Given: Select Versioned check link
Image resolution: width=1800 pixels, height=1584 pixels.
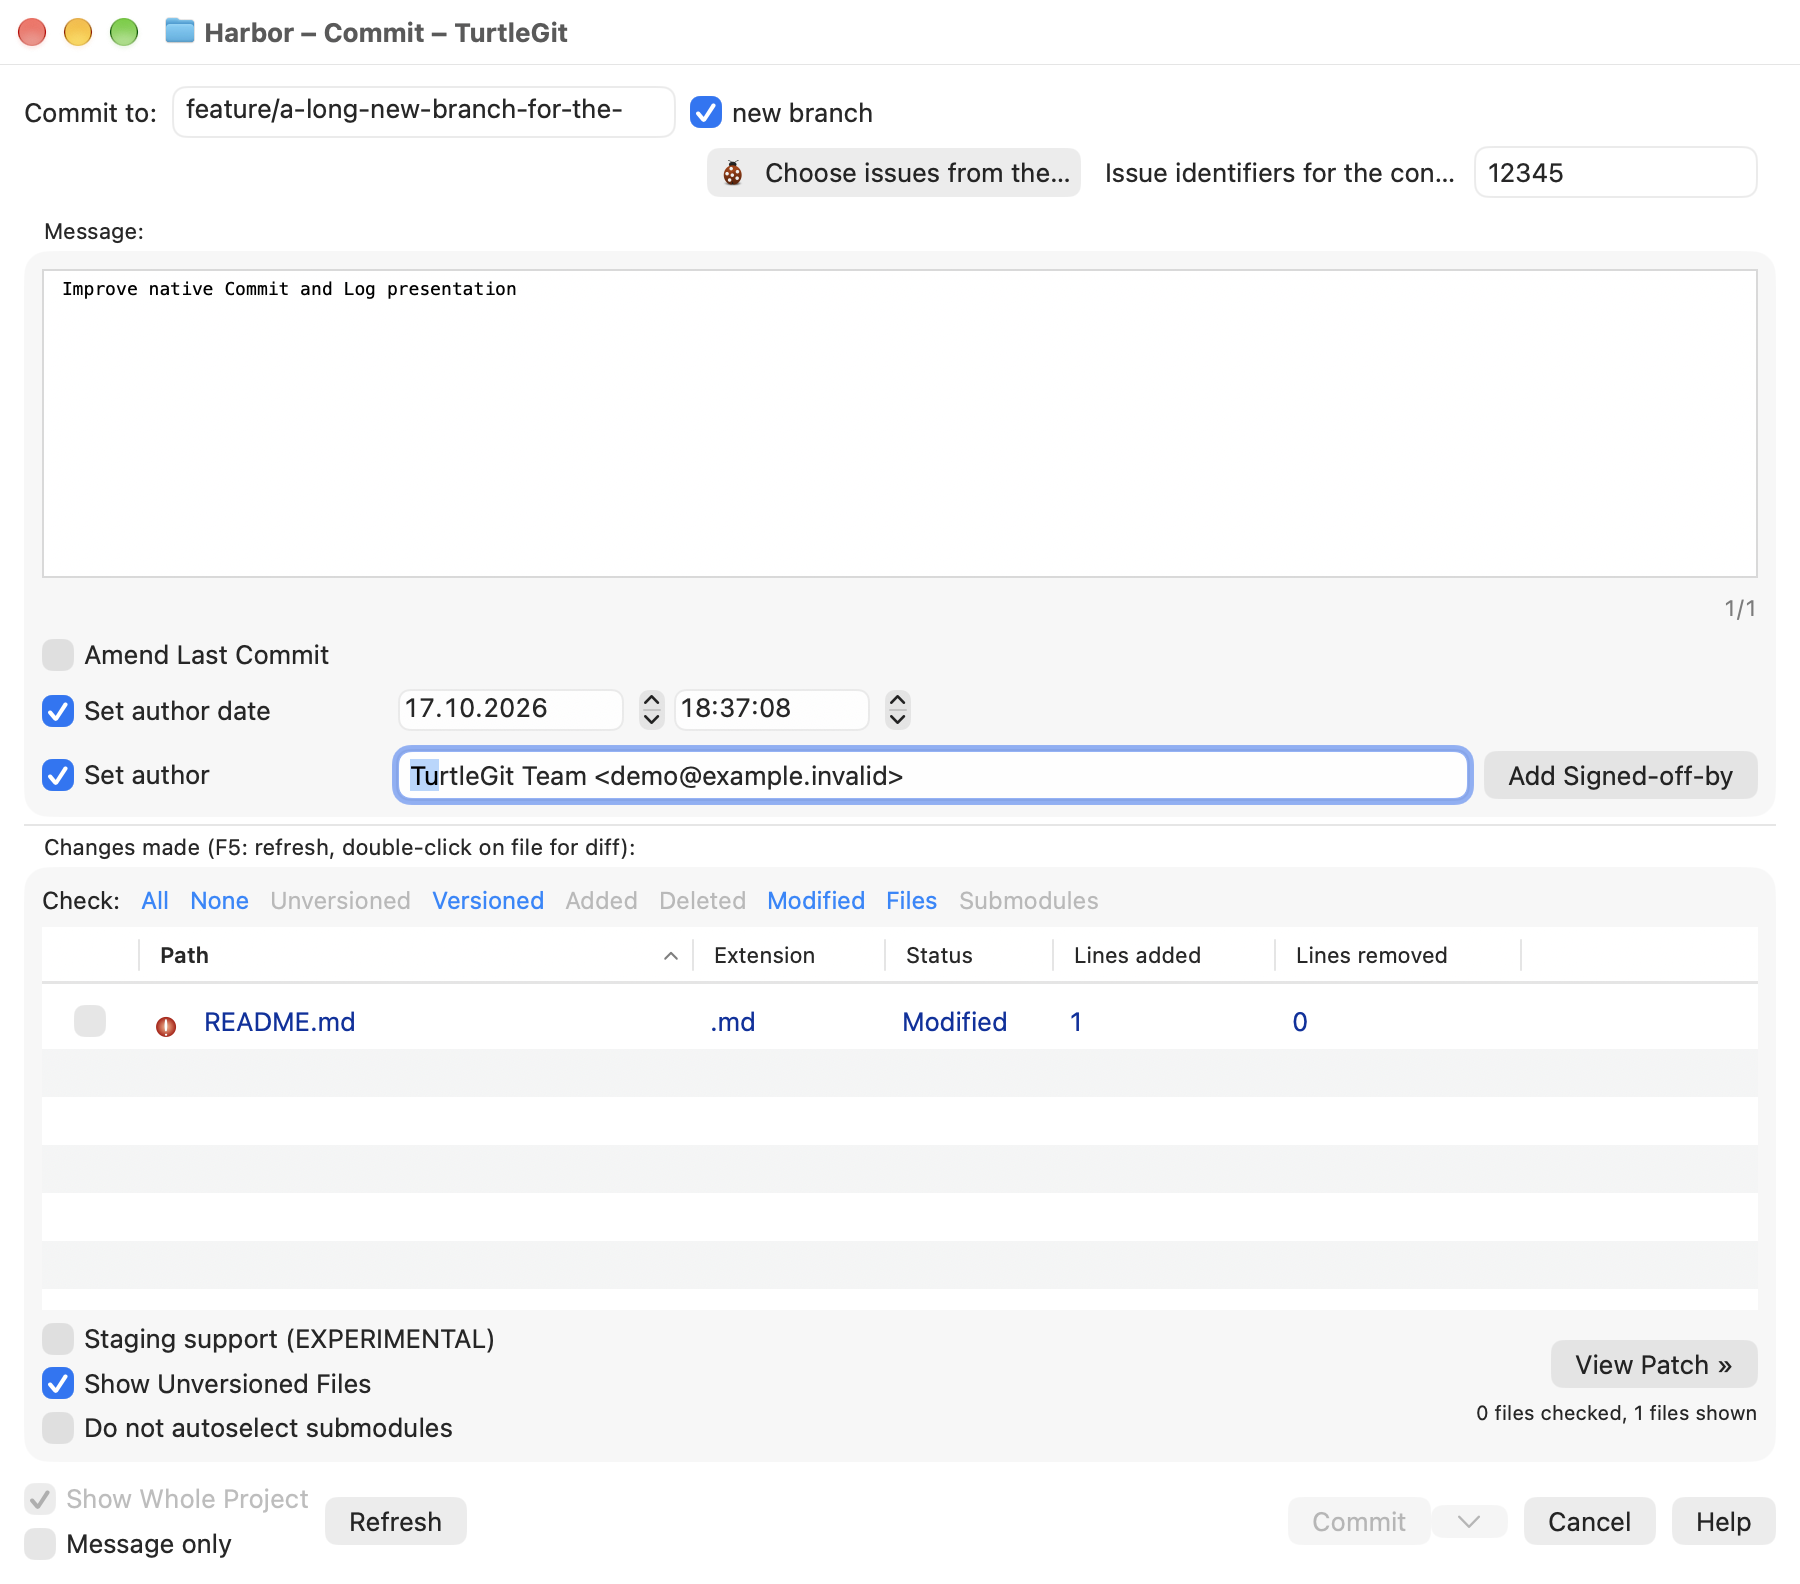Looking at the screenshot, I should 488,901.
